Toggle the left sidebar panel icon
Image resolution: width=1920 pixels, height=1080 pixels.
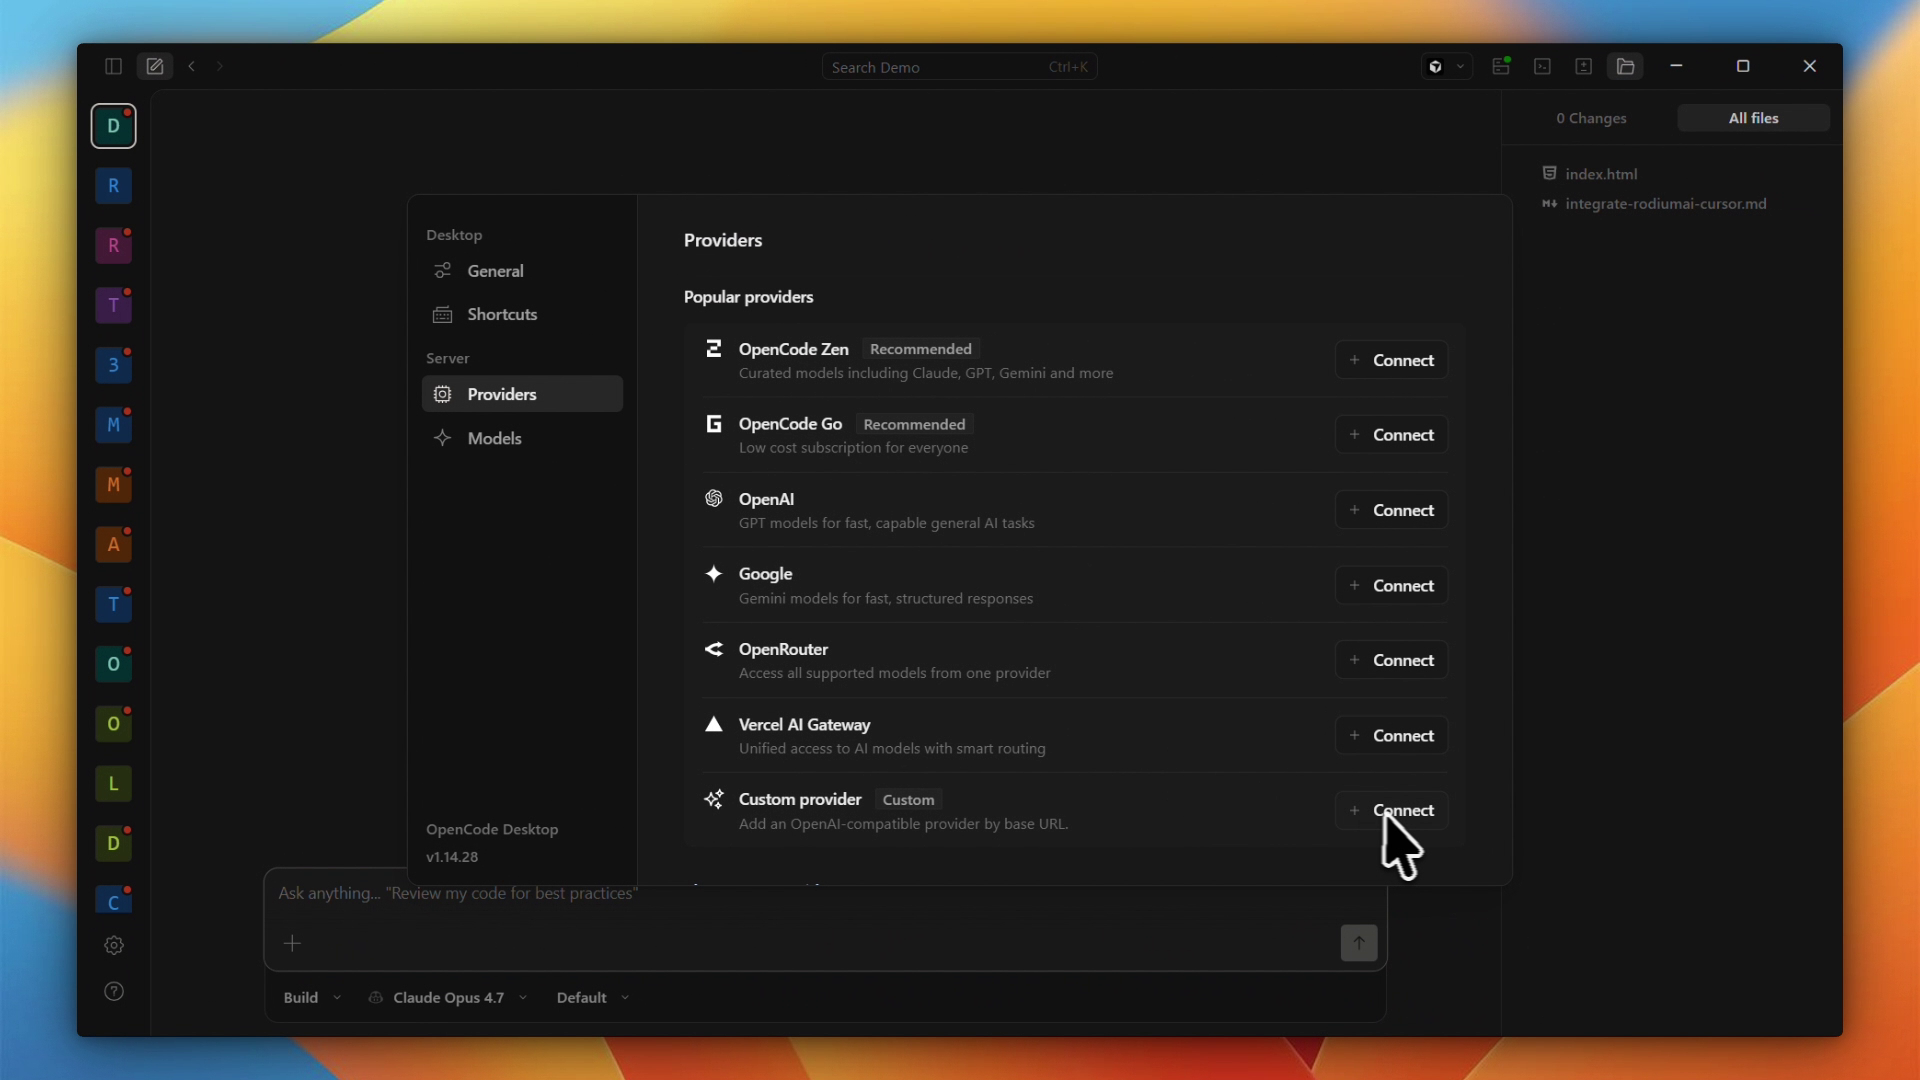pyautogui.click(x=113, y=66)
